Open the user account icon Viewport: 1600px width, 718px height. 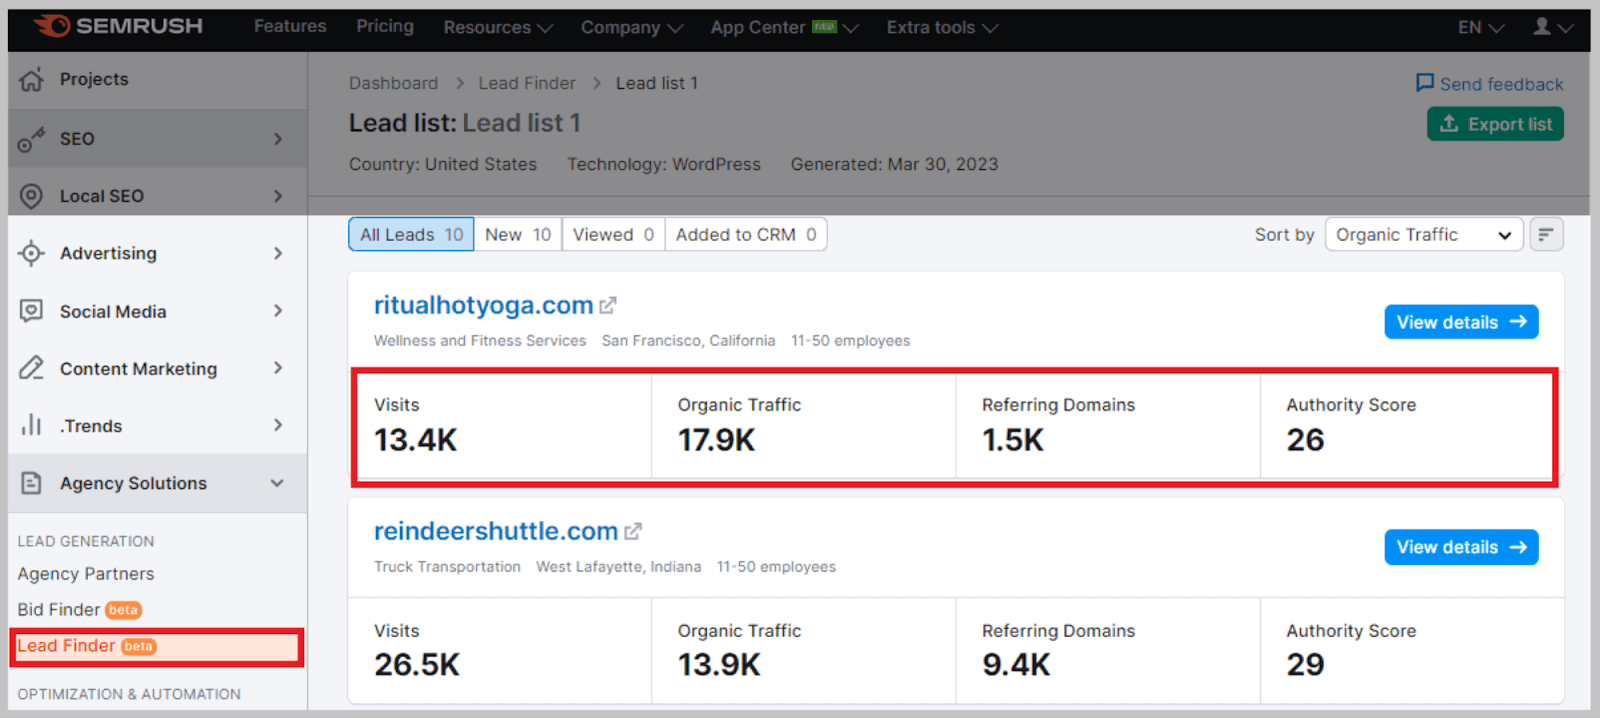1542,26
